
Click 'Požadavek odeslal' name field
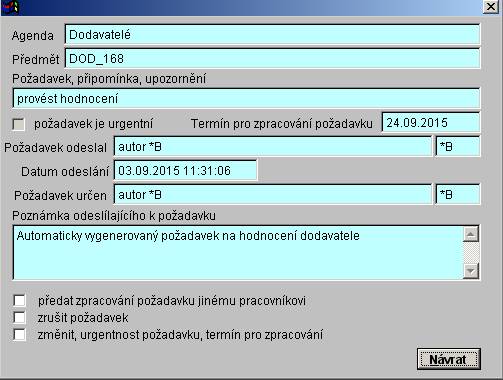click(273, 146)
